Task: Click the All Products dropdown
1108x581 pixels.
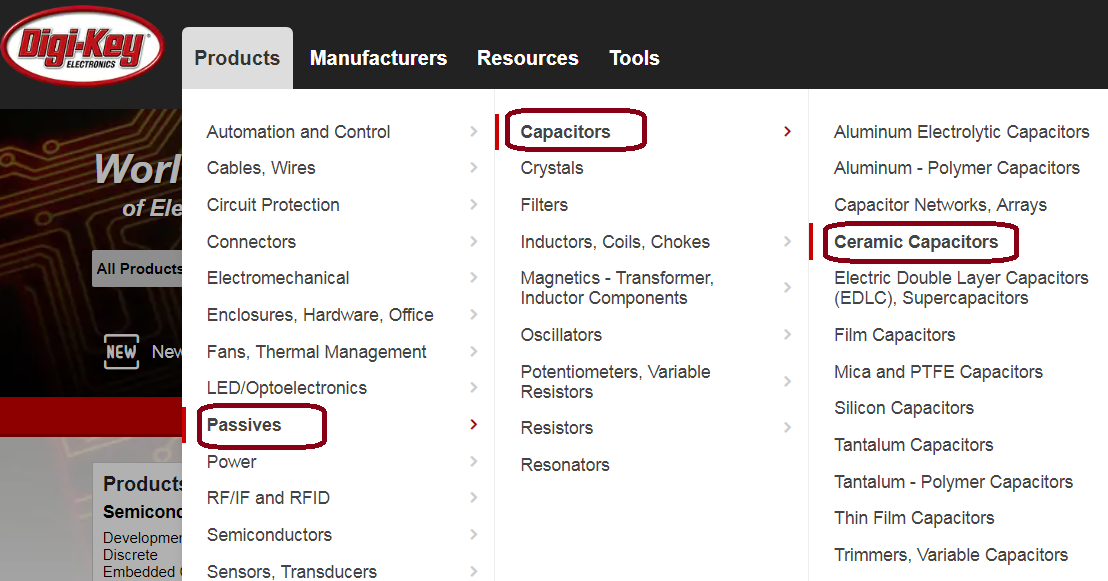Action: point(138,269)
